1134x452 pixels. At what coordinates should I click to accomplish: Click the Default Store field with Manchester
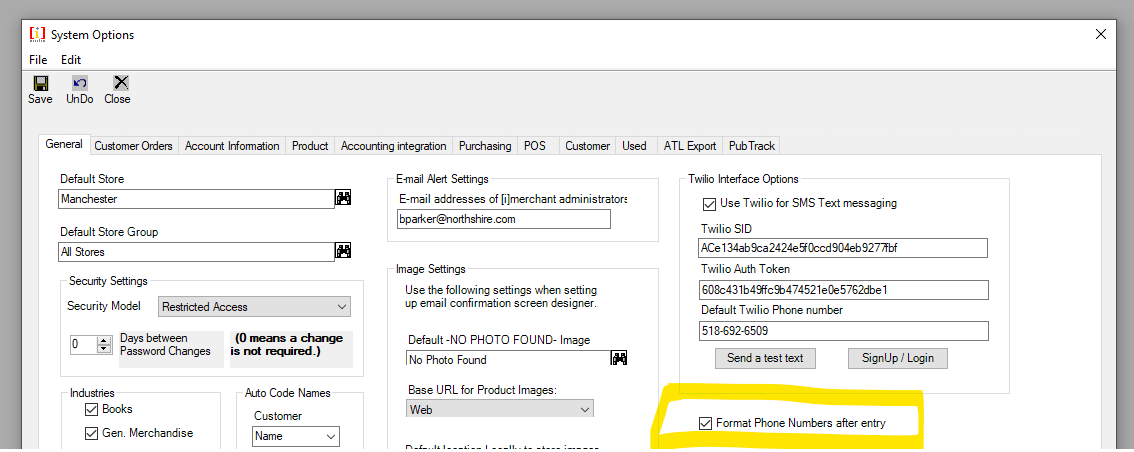tap(196, 199)
